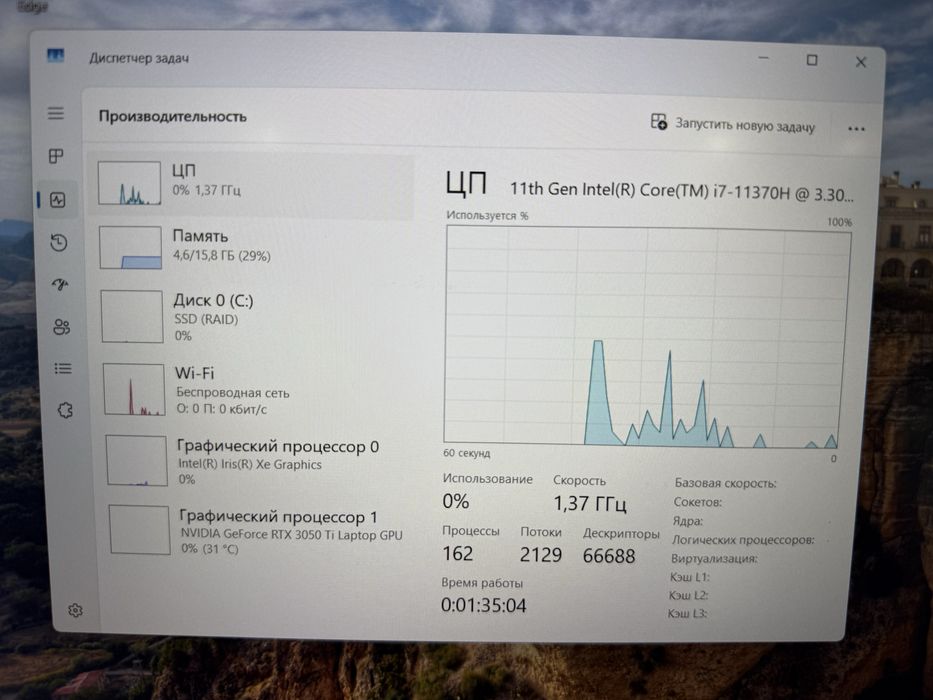Click the Беспроводная сеть text
The width and height of the screenshot is (933, 700).
click(x=233, y=393)
